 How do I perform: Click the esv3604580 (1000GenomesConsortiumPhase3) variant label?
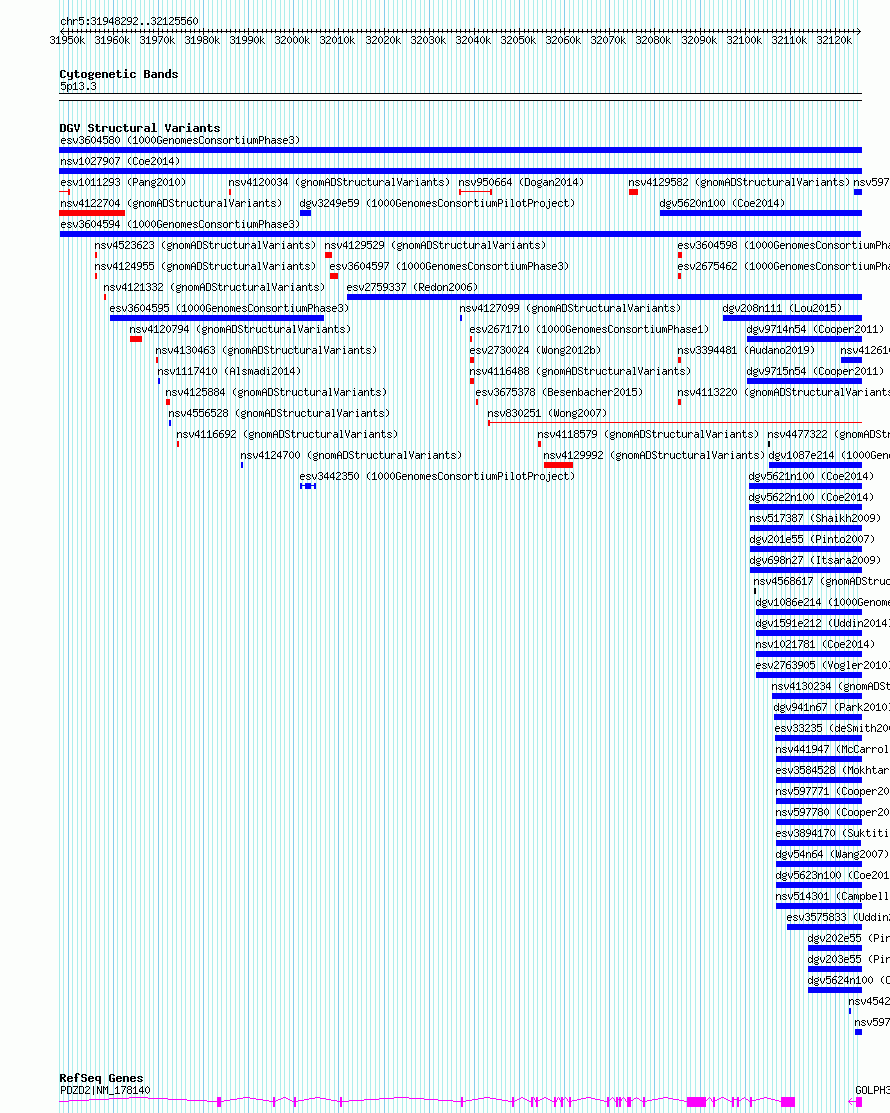(180, 141)
